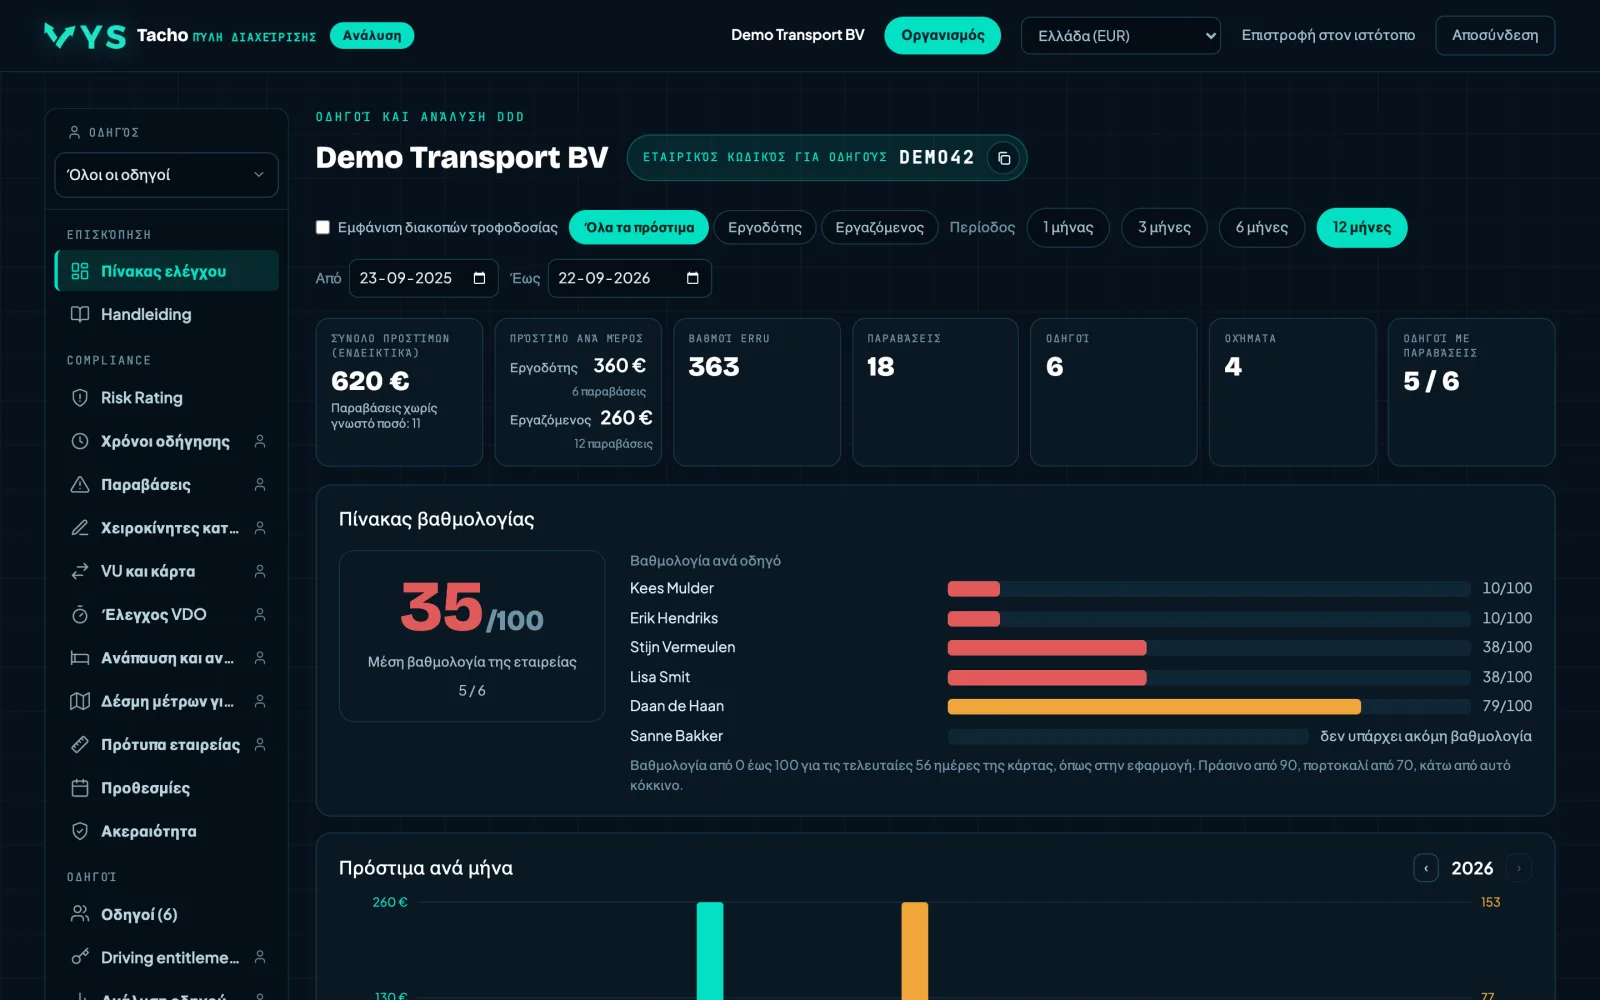Click the Handleiding book icon
The height and width of the screenshot is (1000, 1600).
point(80,314)
